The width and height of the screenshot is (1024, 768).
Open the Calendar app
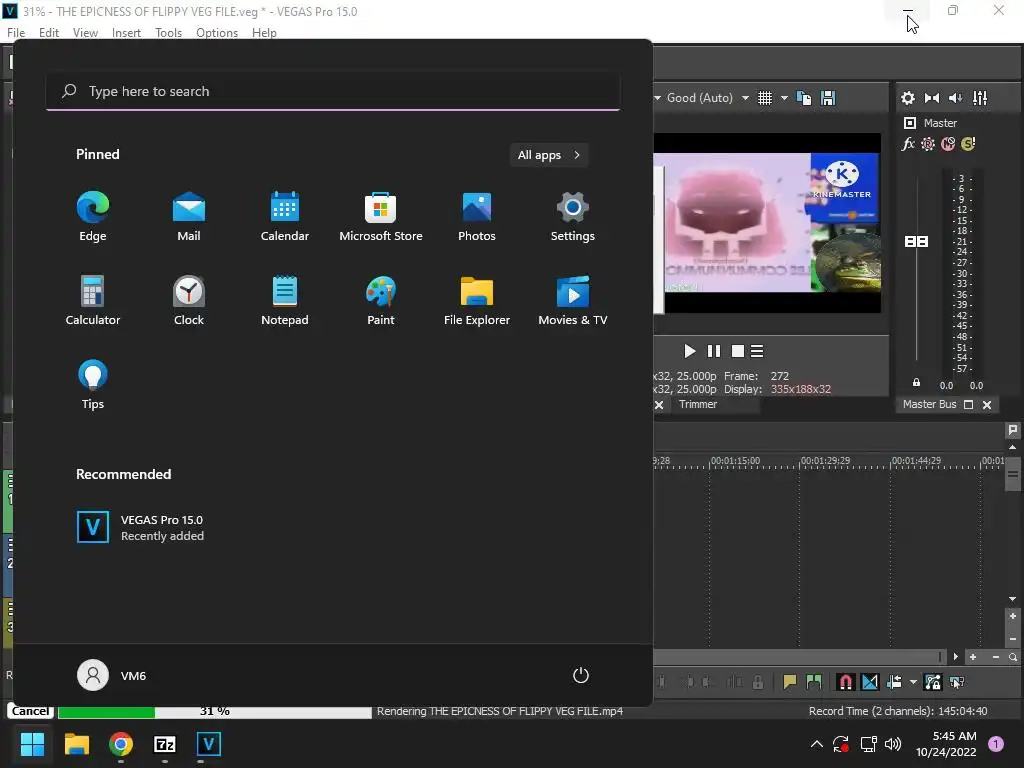click(x=285, y=217)
